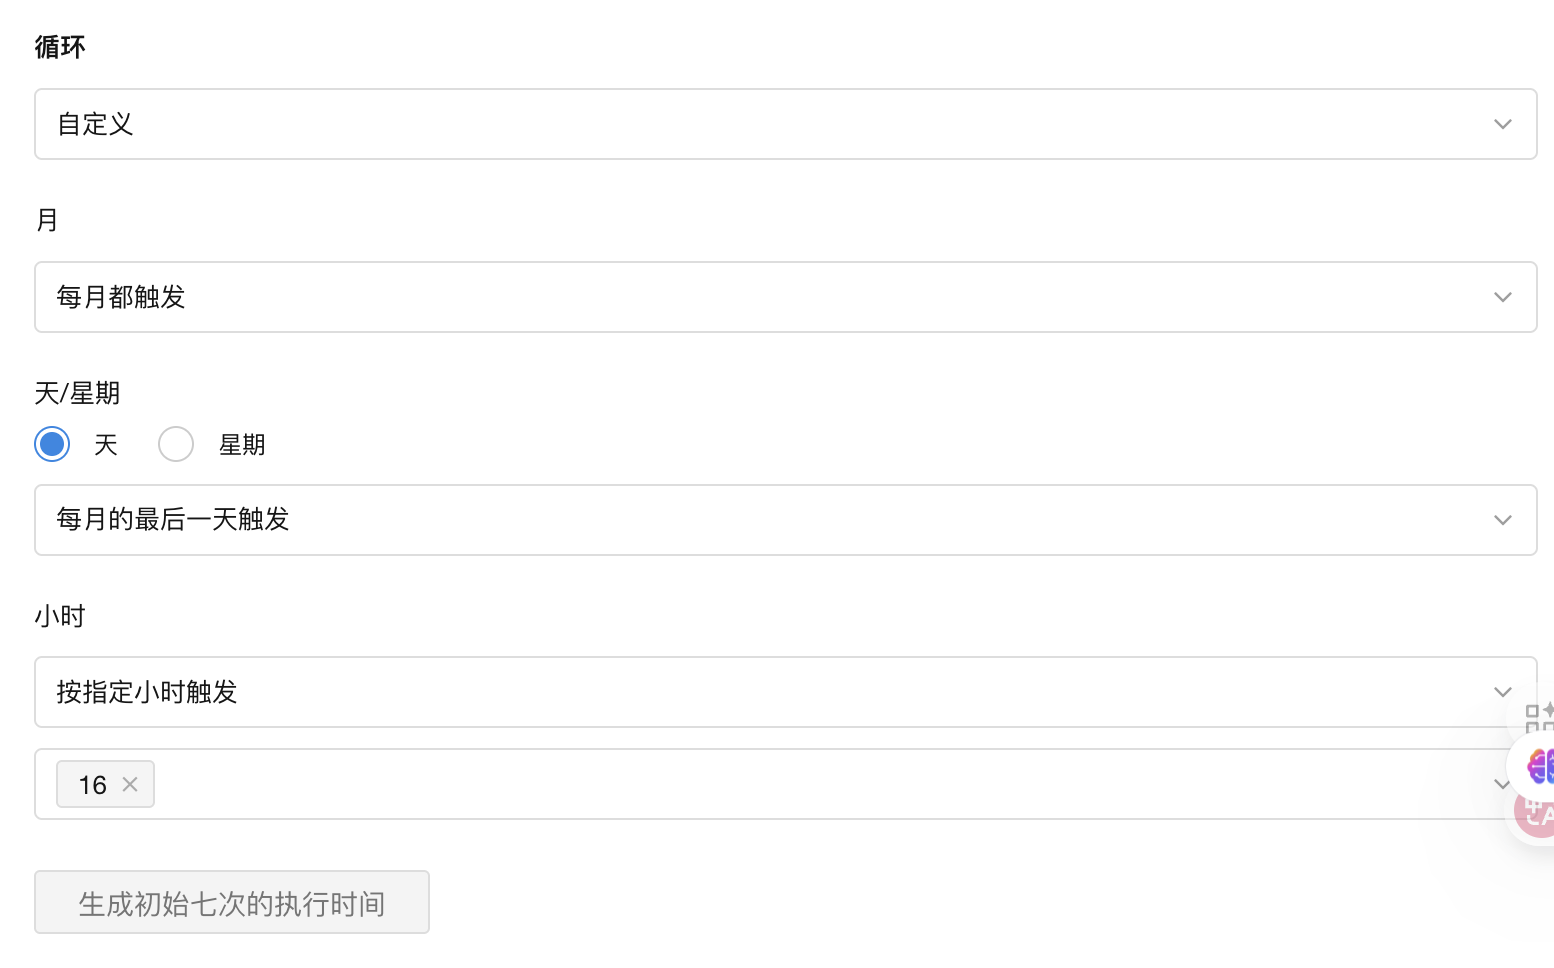Click chevron arrow of 按指定小时触发 dropdown
This screenshot has height=968, width=1554.
coord(1502,692)
